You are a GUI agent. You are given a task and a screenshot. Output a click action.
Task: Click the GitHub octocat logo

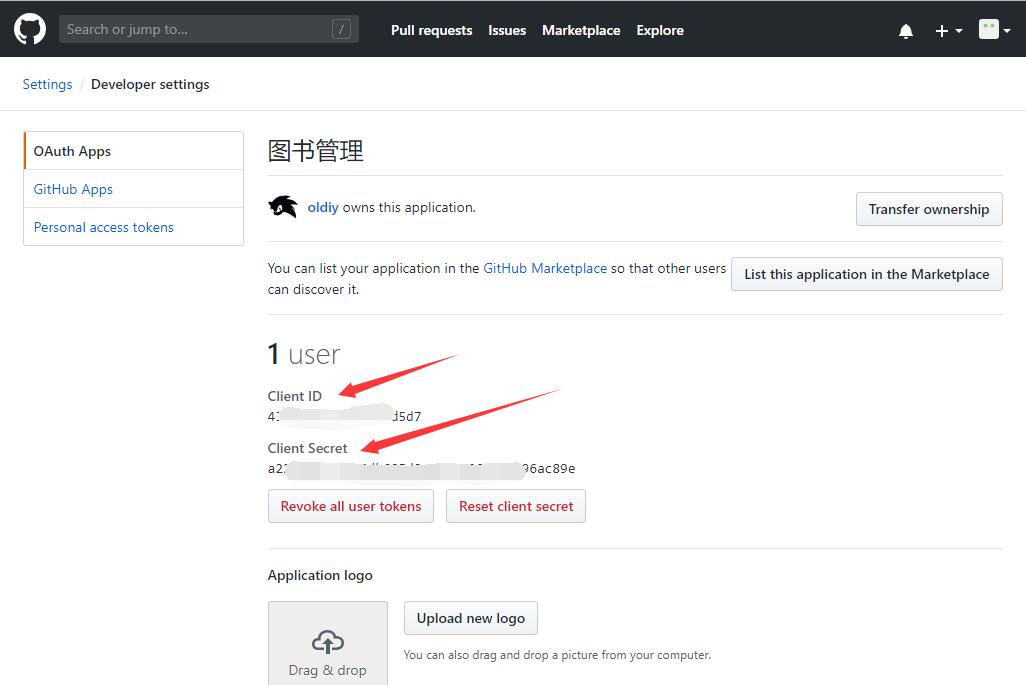[30, 29]
